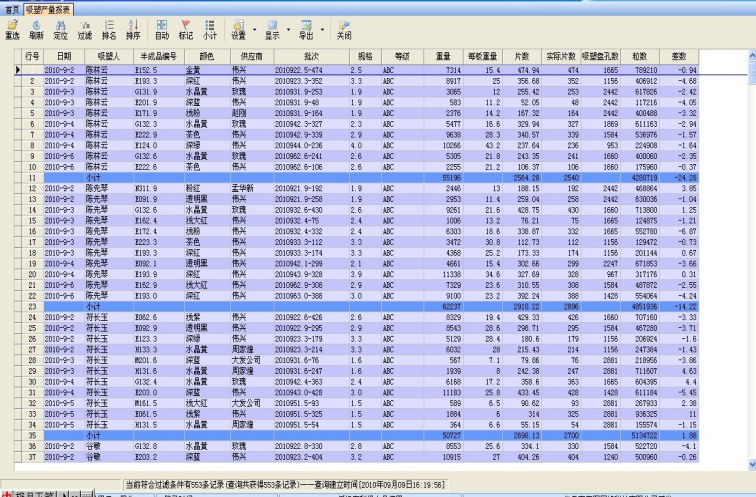Click the 自动 auto-fit icon
Viewport: 756px width, 497px height.
162,27
